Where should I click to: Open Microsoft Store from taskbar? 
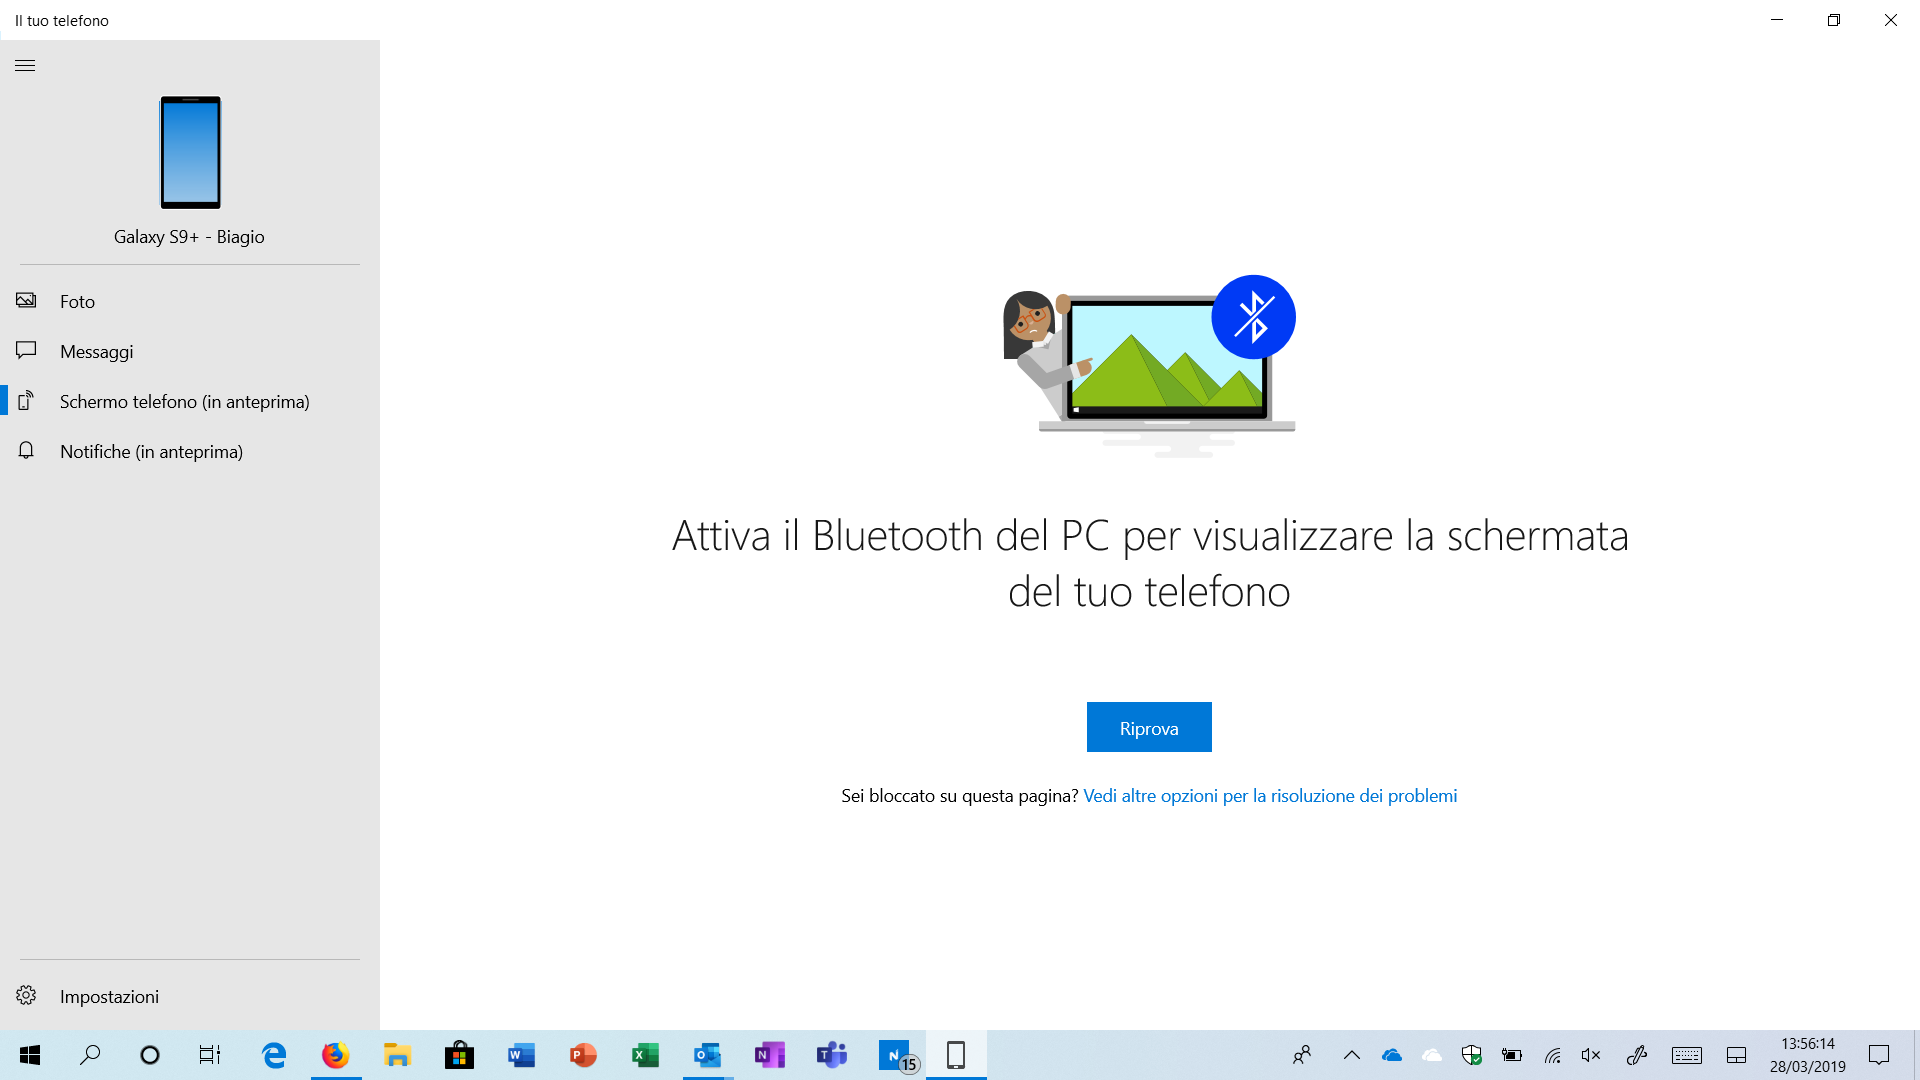pyautogui.click(x=459, y=1055)
